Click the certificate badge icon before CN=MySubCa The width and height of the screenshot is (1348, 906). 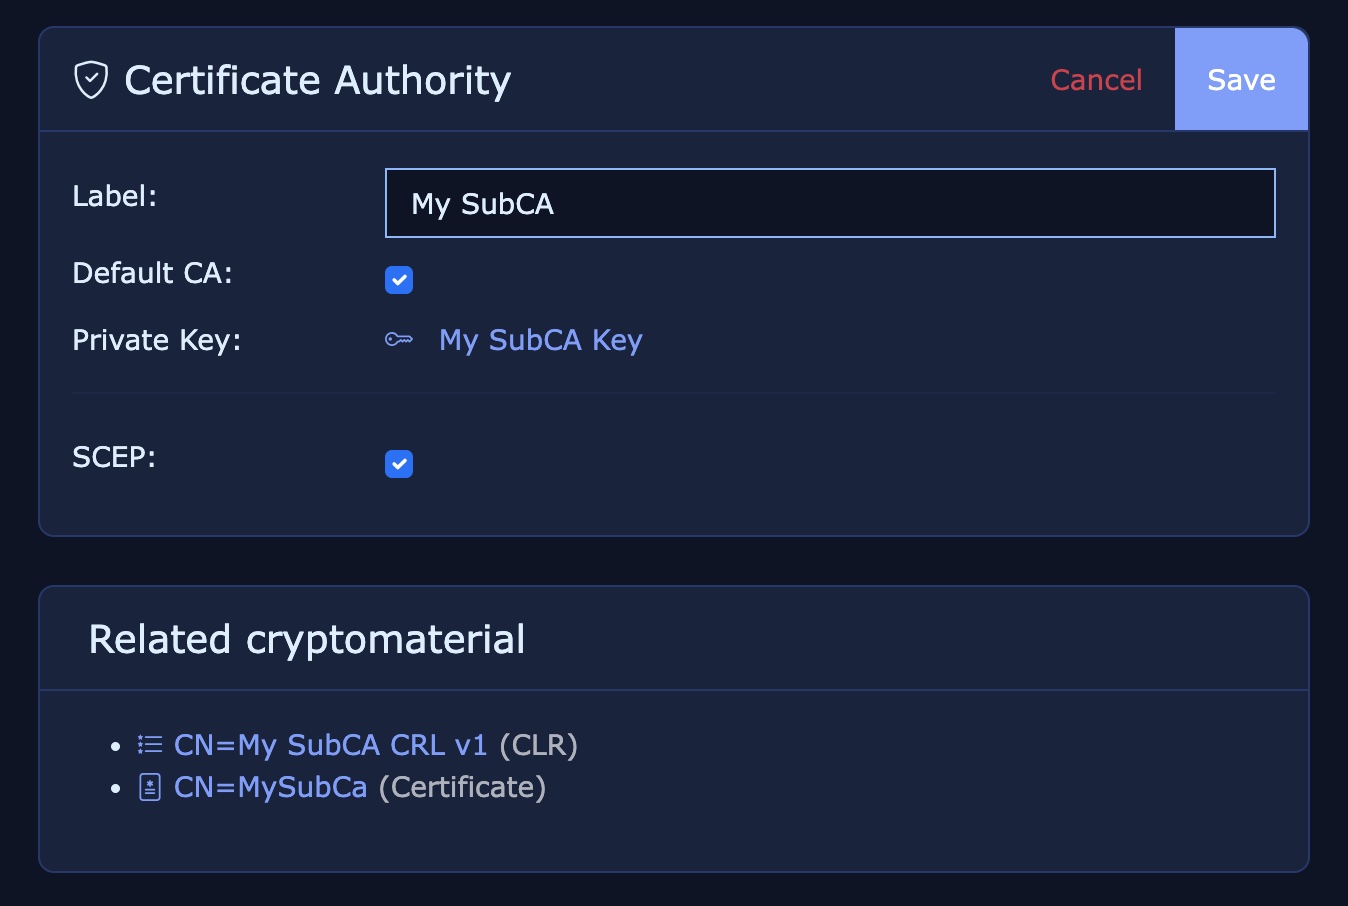coord(150,788)
